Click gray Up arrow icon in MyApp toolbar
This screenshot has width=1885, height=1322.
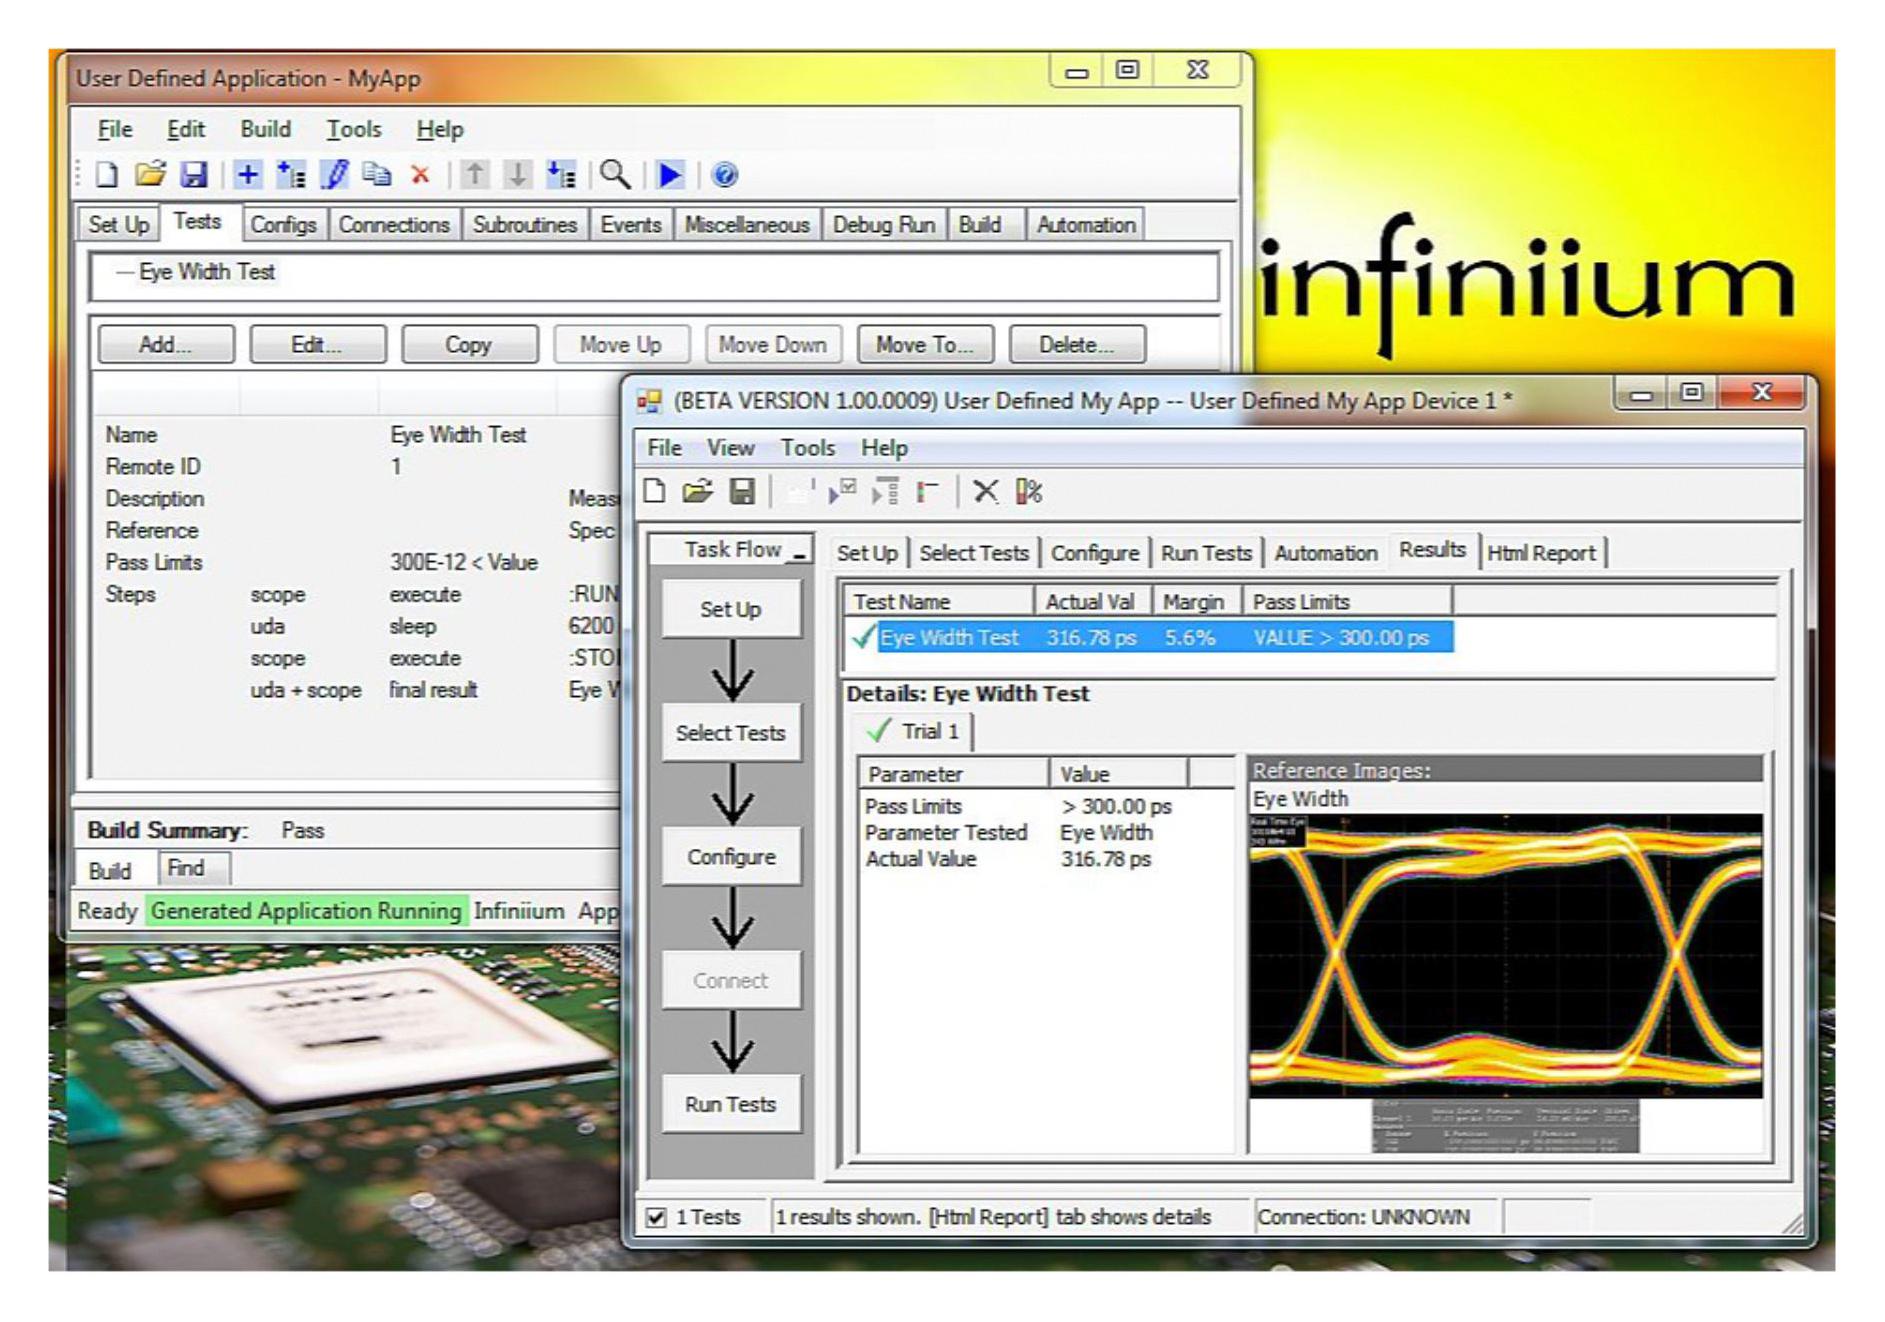(x=475, y=175)
